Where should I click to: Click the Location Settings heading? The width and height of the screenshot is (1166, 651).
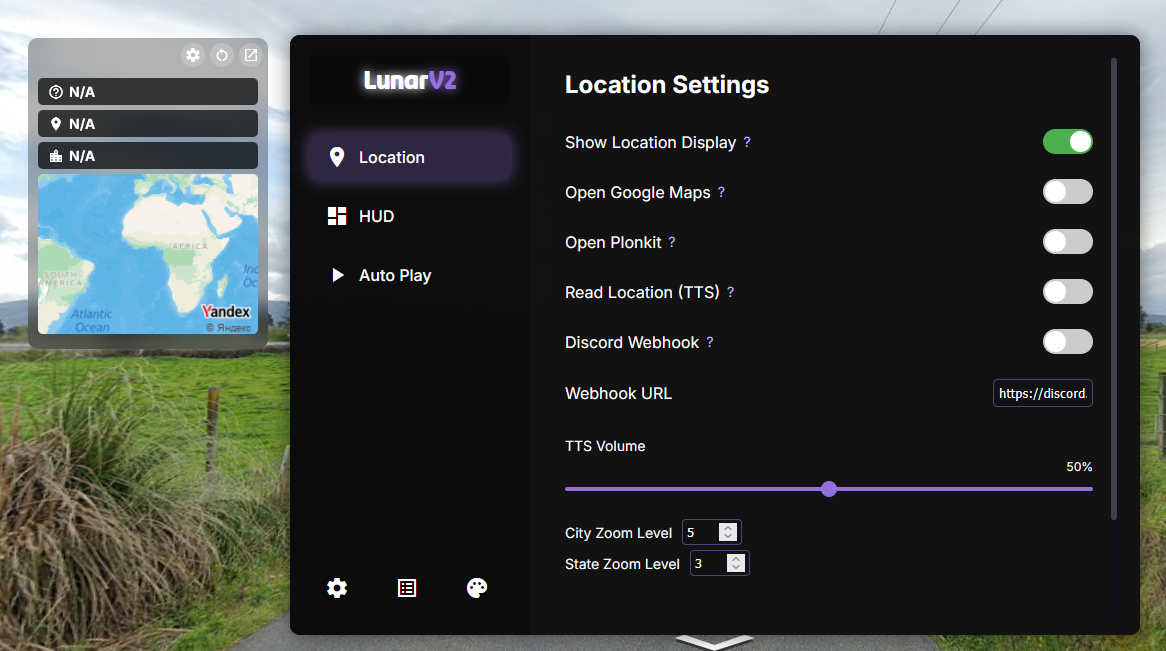point(667,84)
